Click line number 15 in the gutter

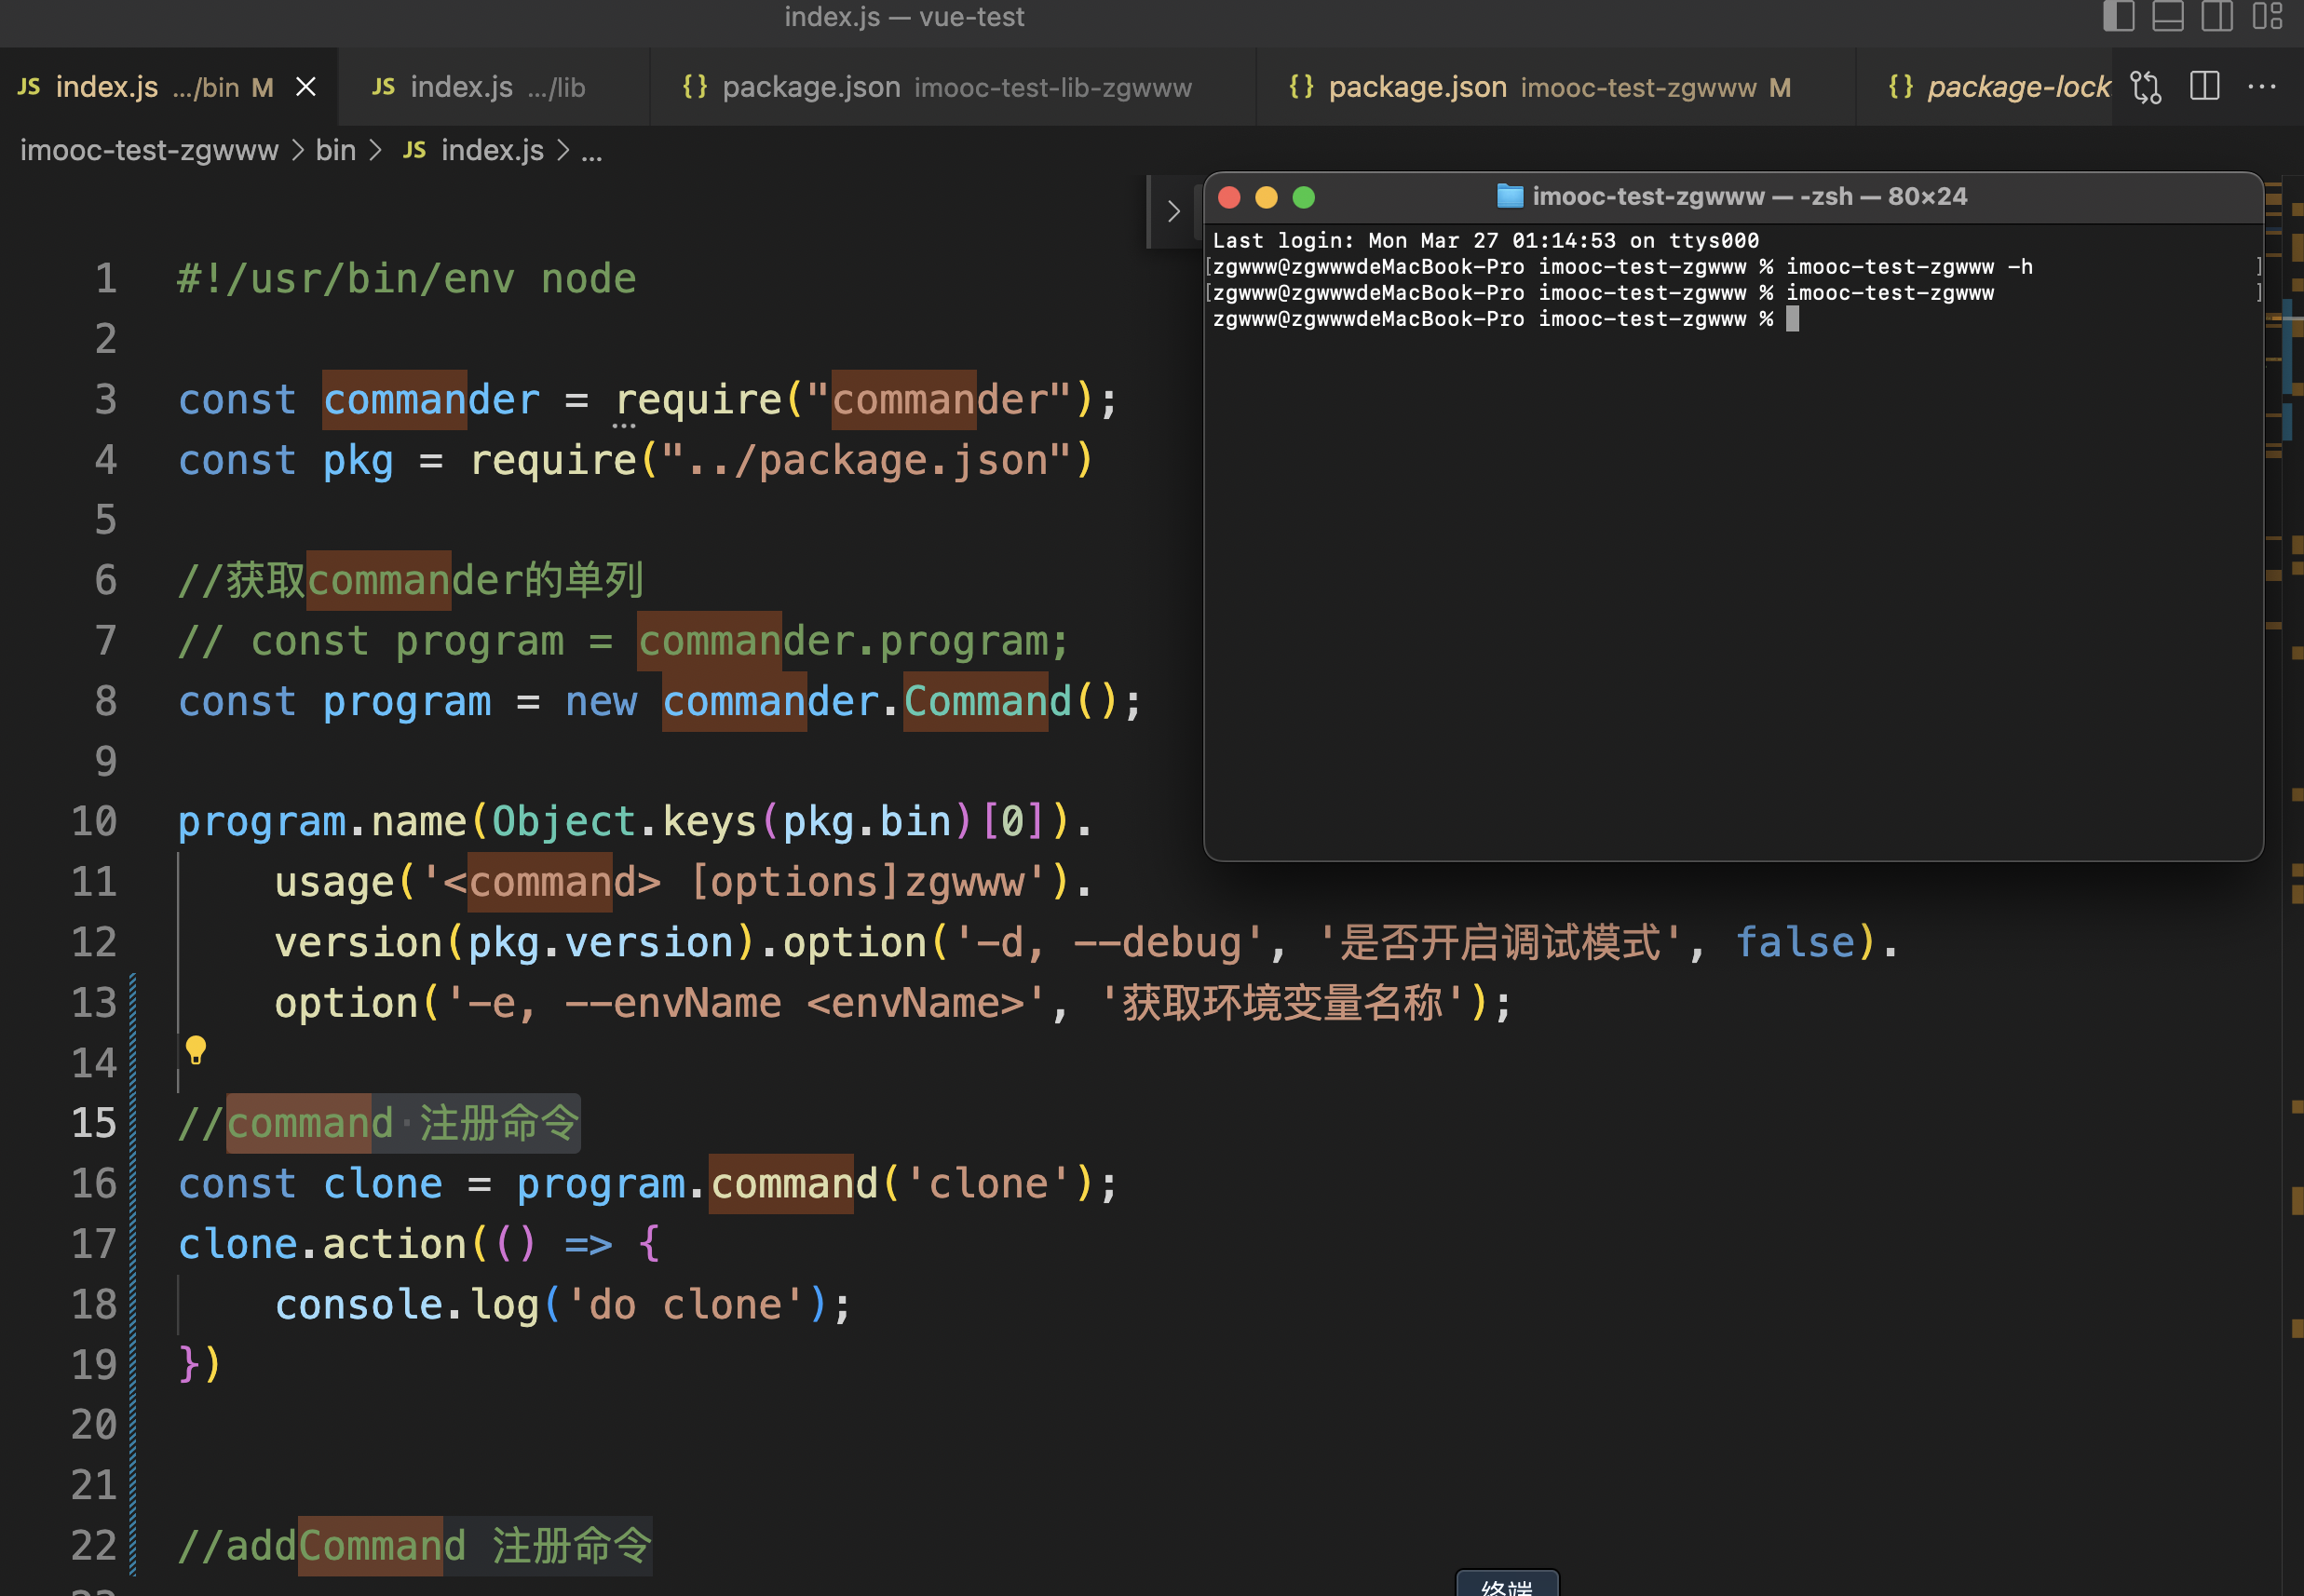(x=94, y=1123)
